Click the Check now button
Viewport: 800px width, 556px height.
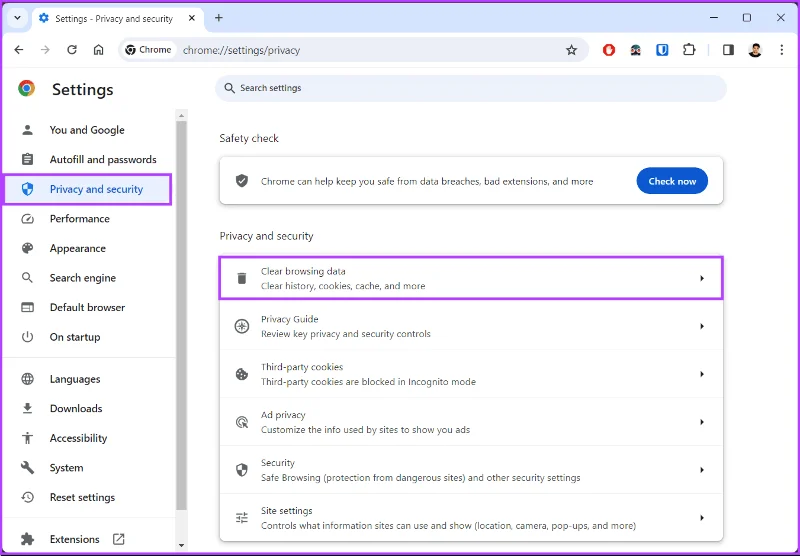pyautogui.click(x=672, y=181)
